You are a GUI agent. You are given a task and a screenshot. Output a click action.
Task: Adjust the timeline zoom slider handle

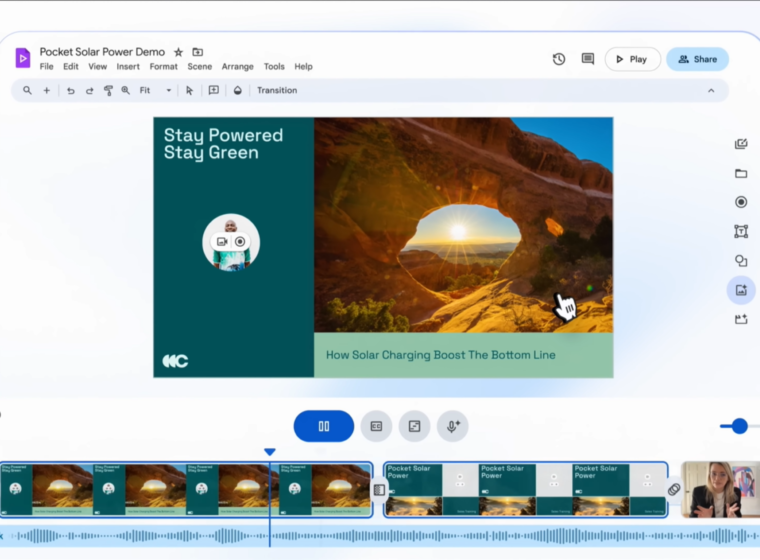(x=739, y=426)
